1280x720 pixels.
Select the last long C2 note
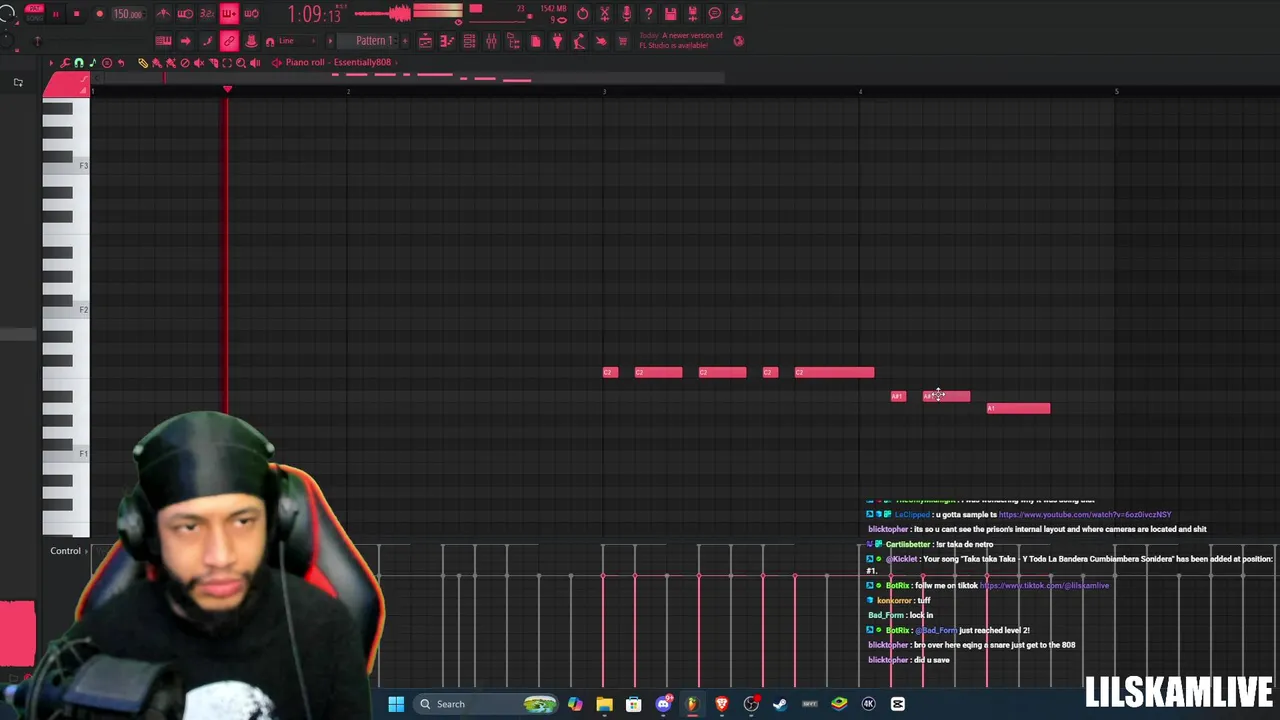tap(834, 373)
